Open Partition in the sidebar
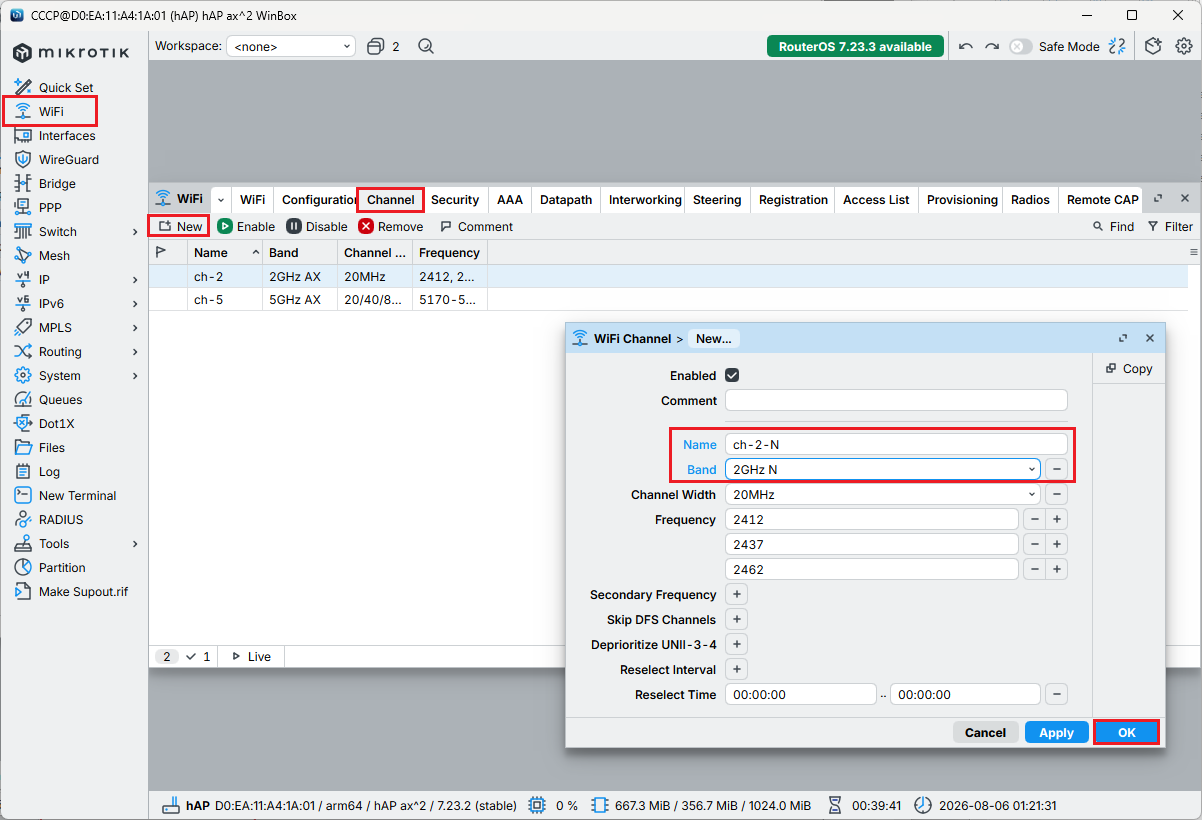This screenshot has width=1202, height=820. [50, 567]
